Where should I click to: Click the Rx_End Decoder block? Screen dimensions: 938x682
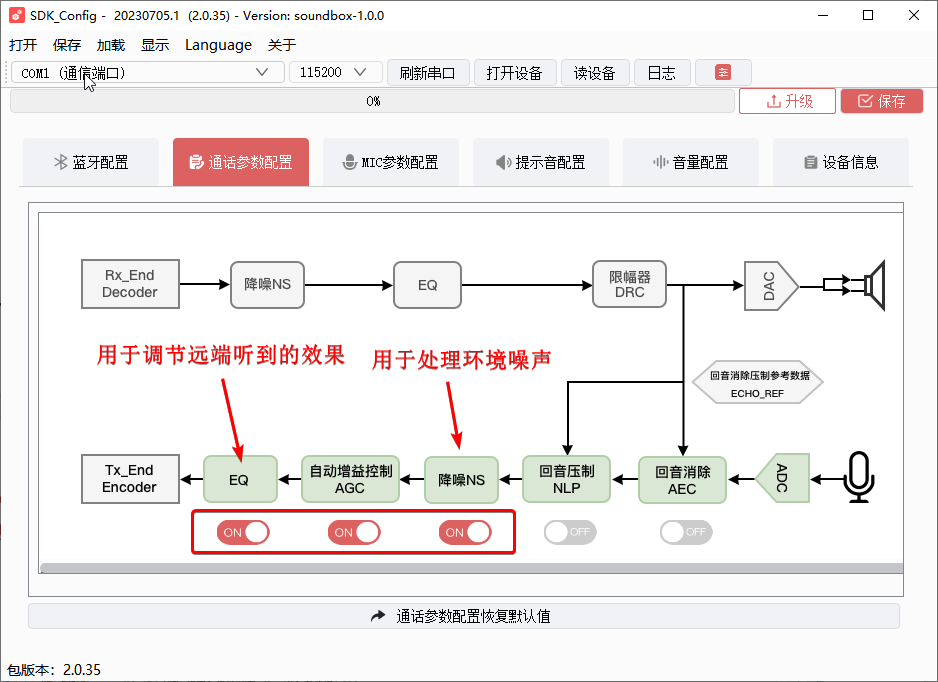130,284
